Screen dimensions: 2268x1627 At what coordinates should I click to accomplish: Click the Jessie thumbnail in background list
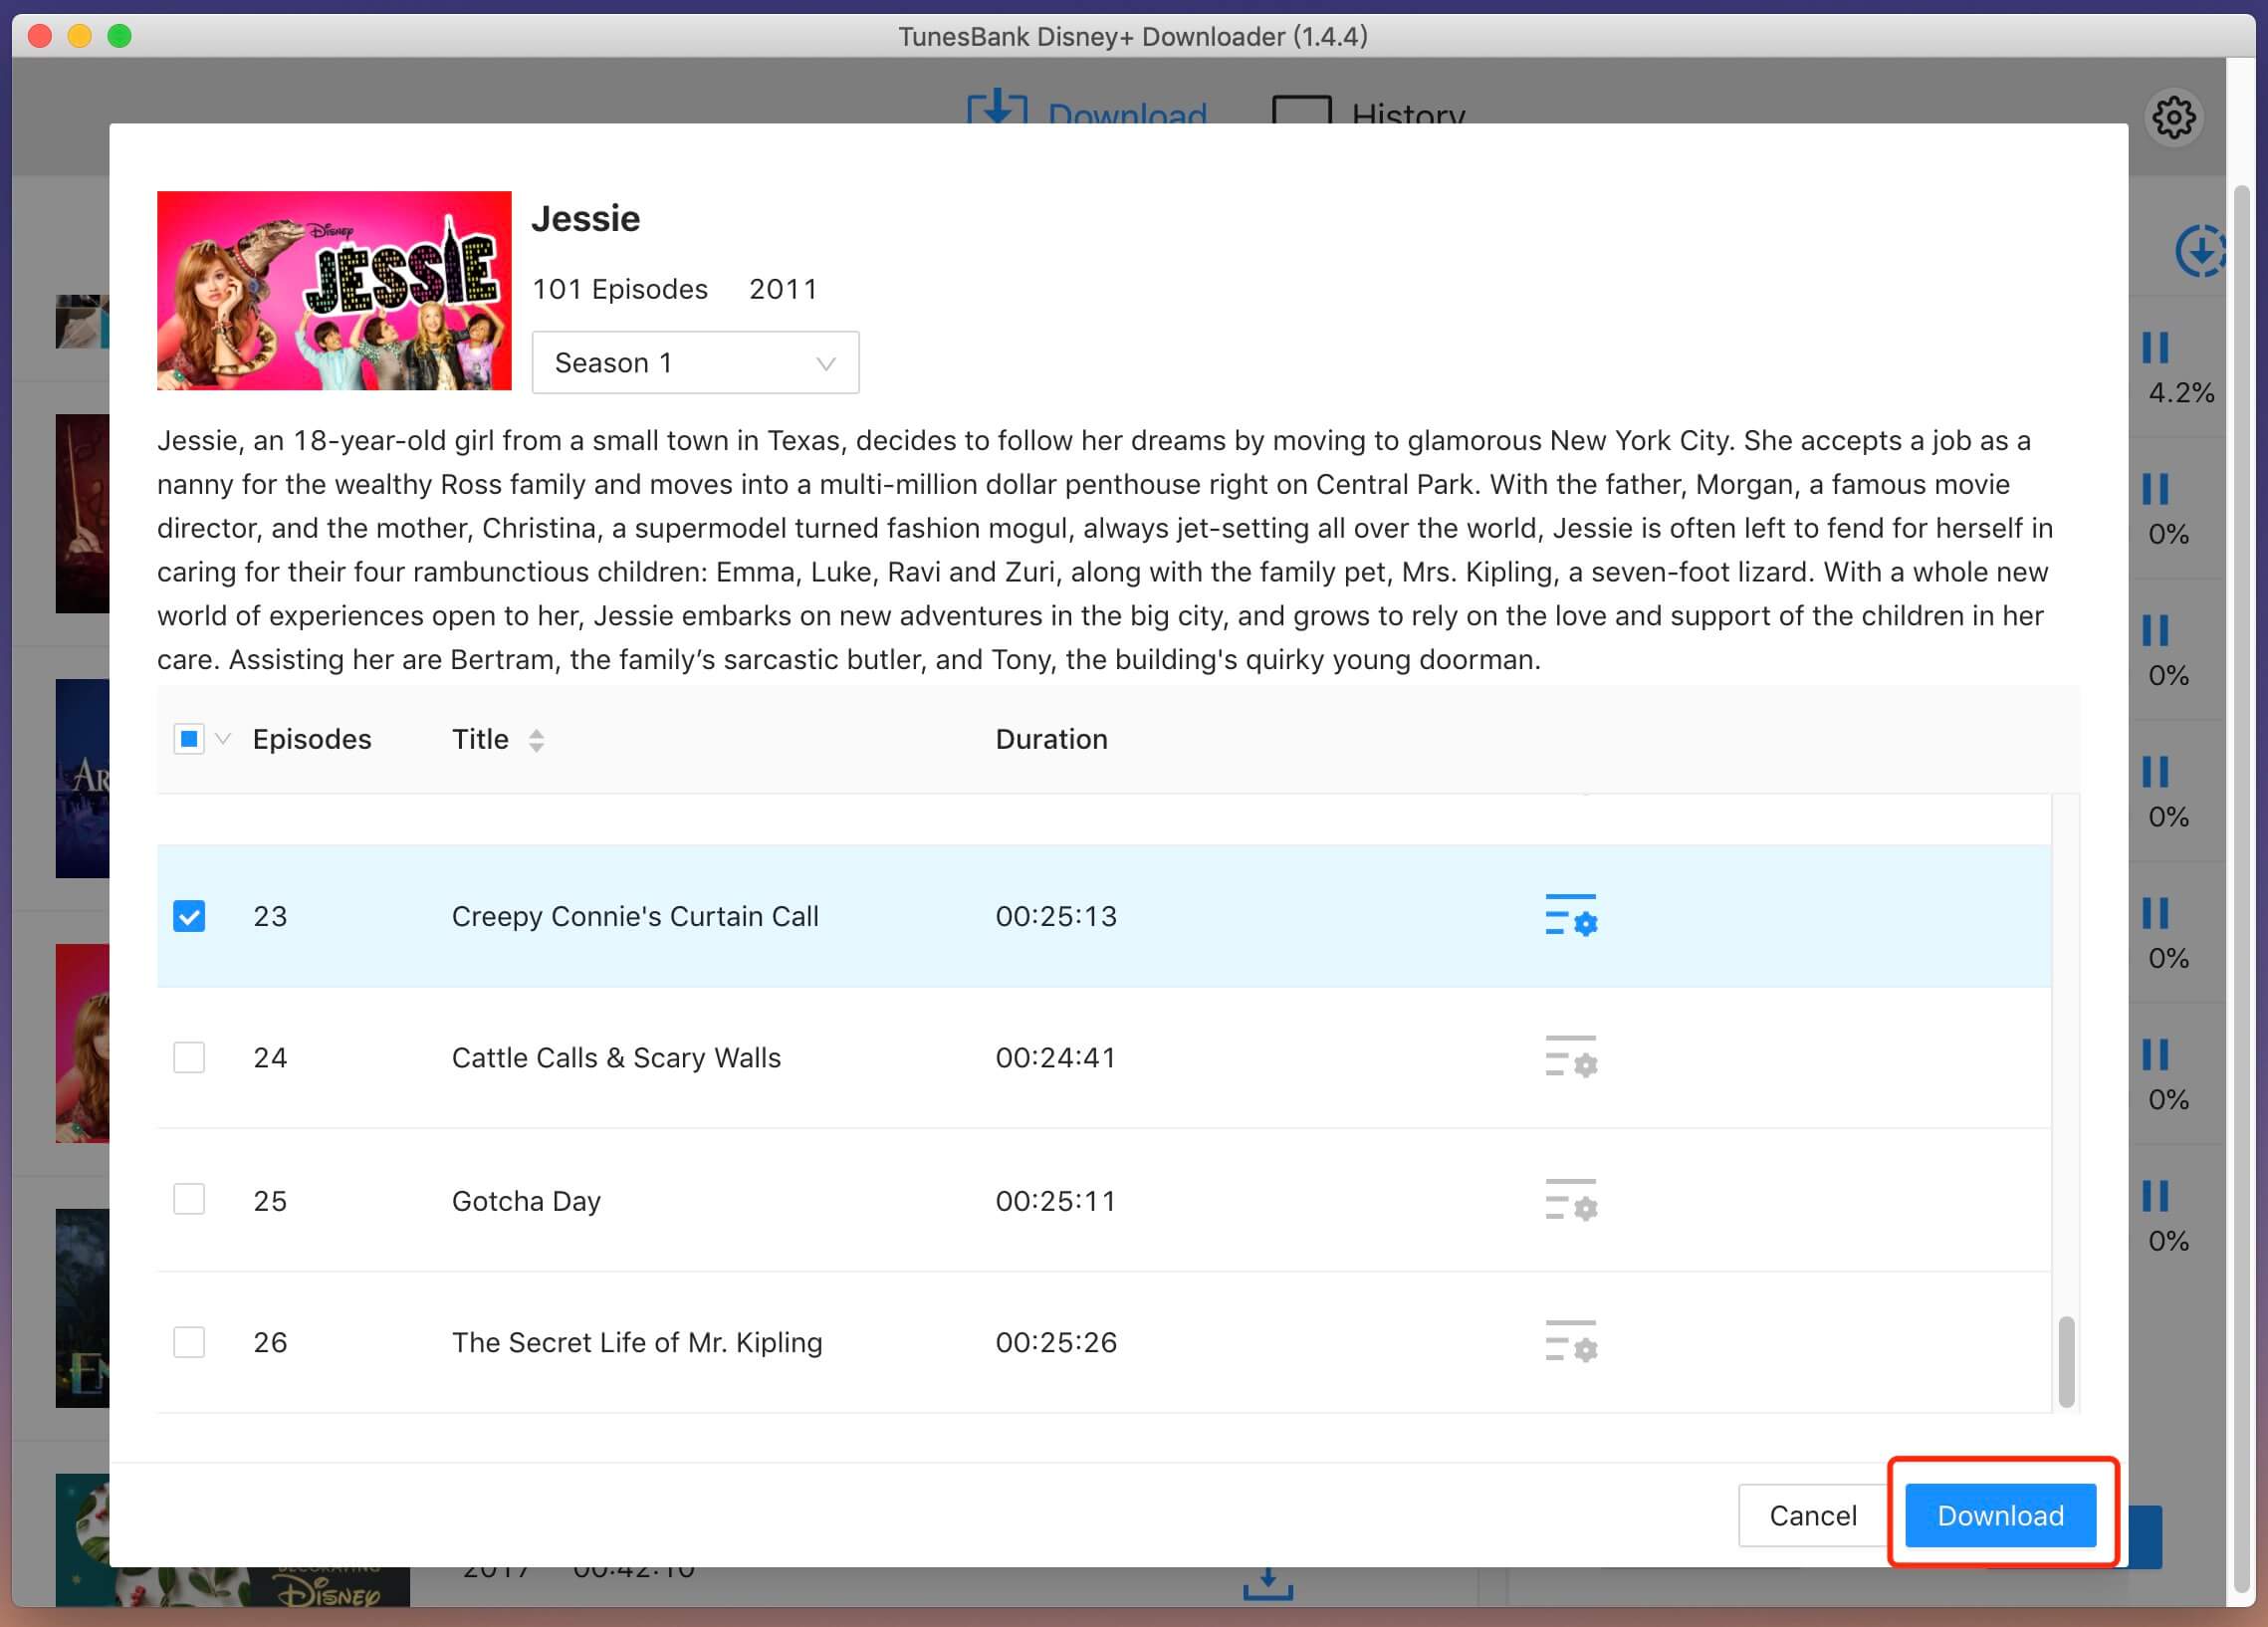tap(82, 1043)
